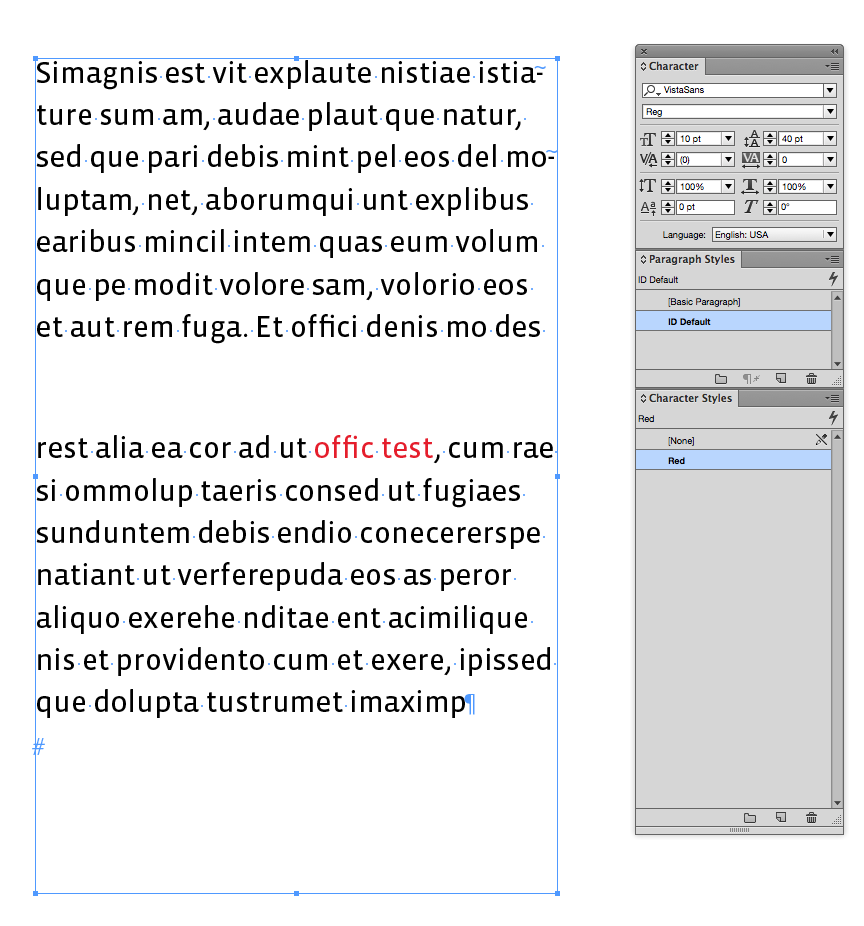Create new style group in Character Styles
The width and height of the screenshot is (864, 926).
click(x=750, y=818)
